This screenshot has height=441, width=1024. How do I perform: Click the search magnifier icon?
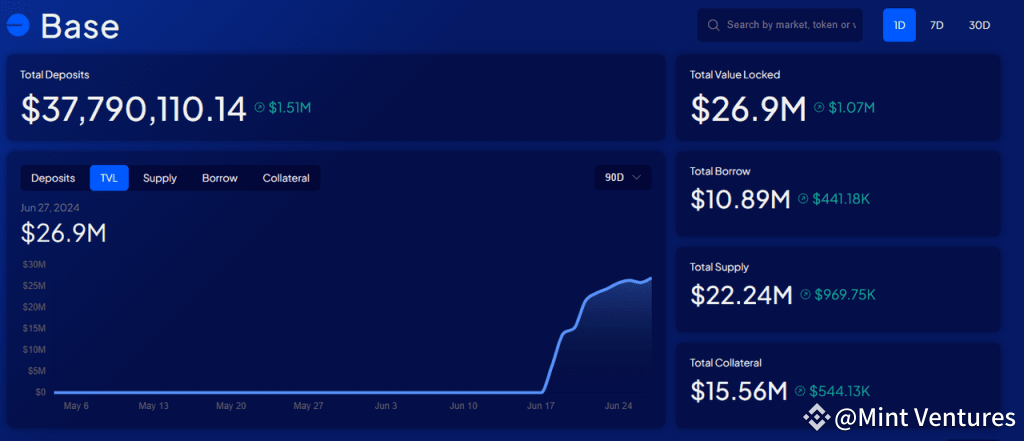tap(714, 25)
